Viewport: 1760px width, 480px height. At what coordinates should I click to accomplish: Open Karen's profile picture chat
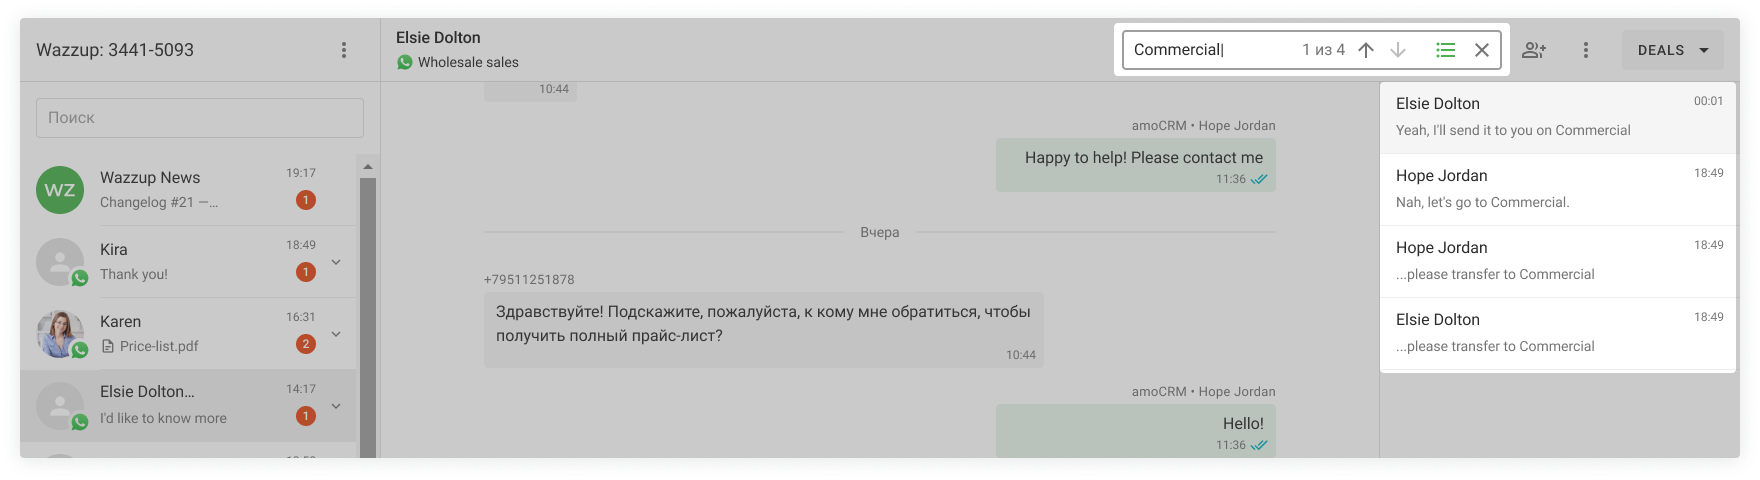(60, 334)
